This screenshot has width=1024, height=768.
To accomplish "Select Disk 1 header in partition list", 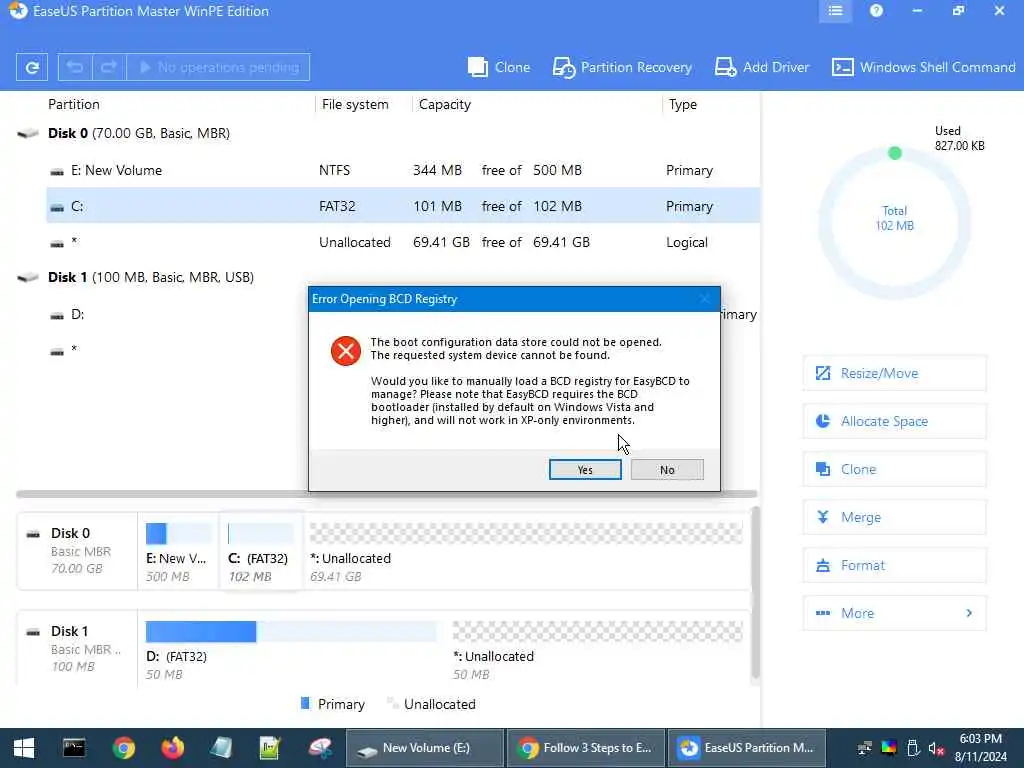I will [151, 278].
